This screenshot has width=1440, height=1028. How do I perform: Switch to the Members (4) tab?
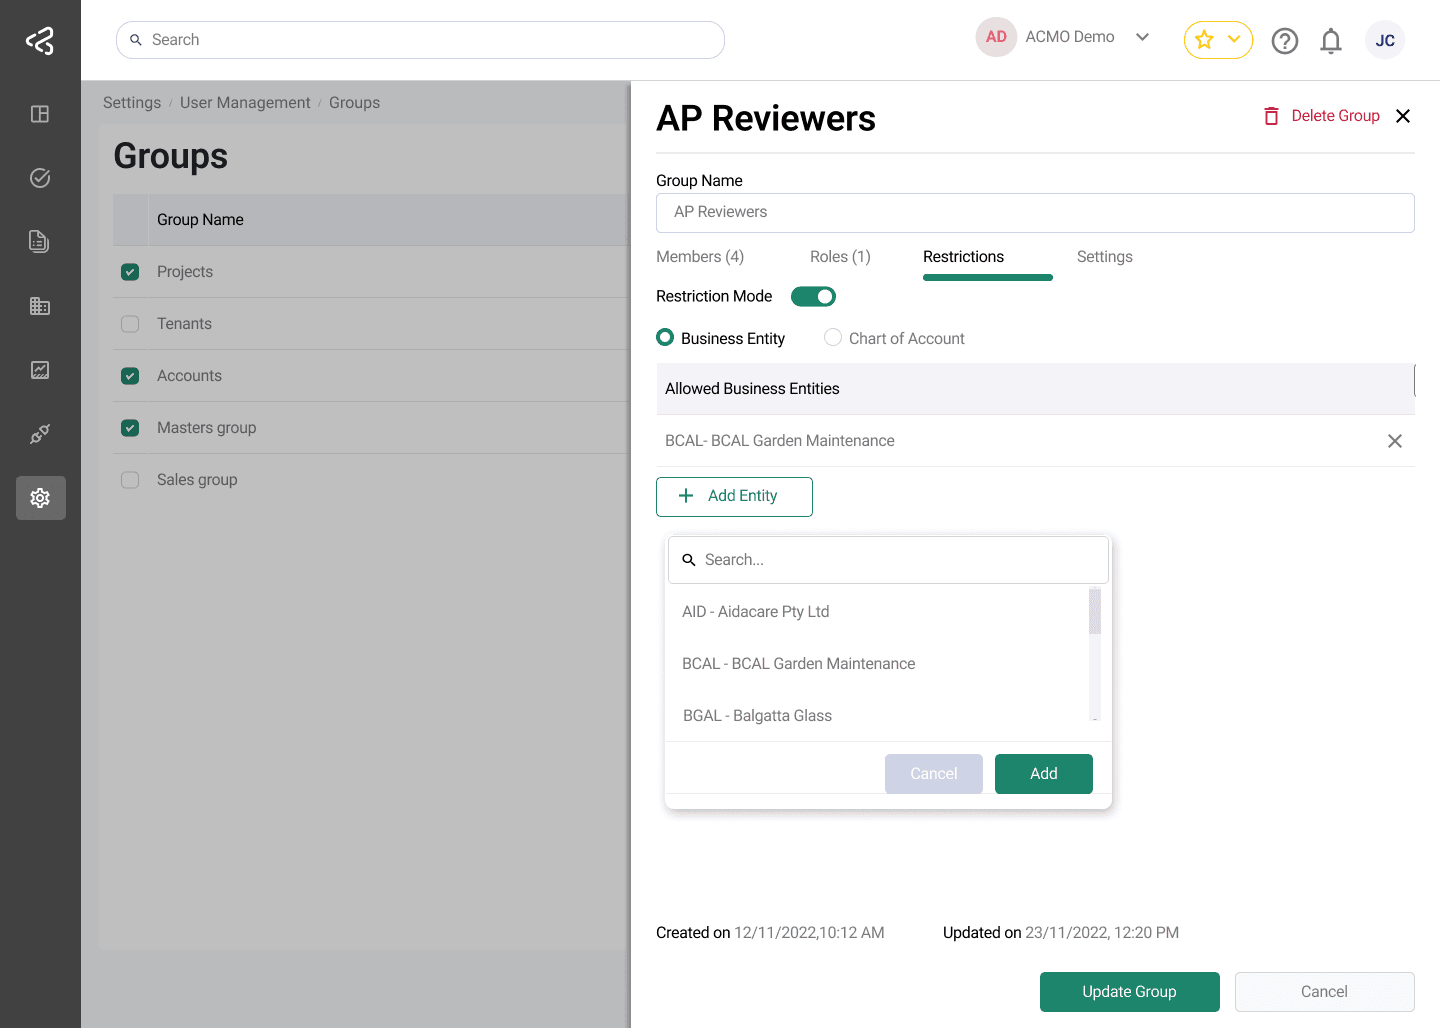tap(700, 257)
